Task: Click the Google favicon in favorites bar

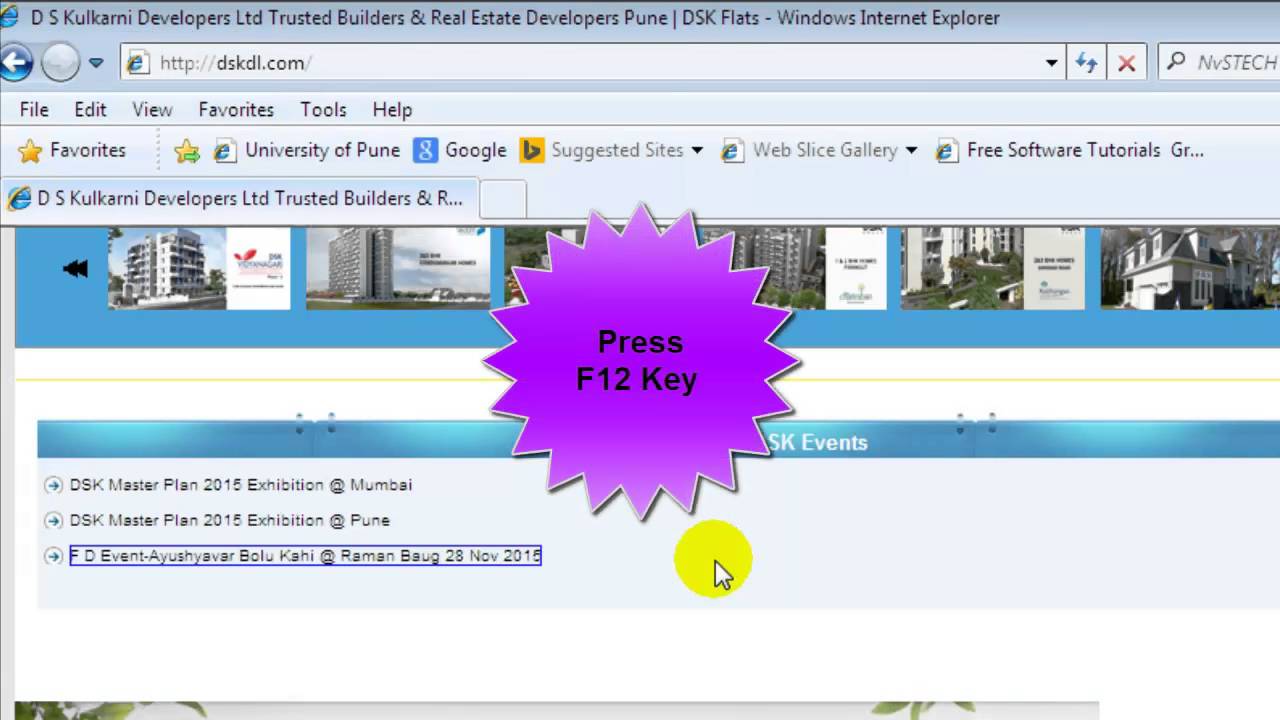Action: coord(427,151)
